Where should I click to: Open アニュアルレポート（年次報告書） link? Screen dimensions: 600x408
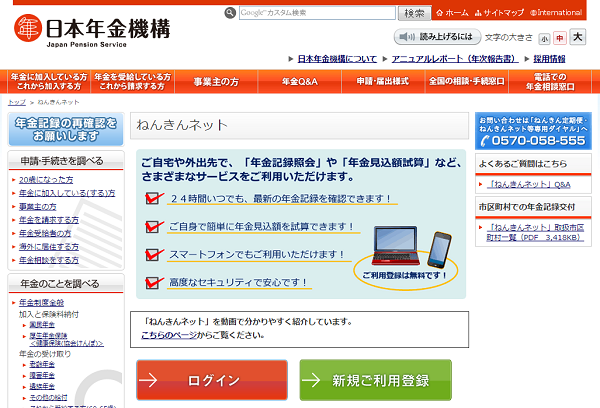(455, 59)
